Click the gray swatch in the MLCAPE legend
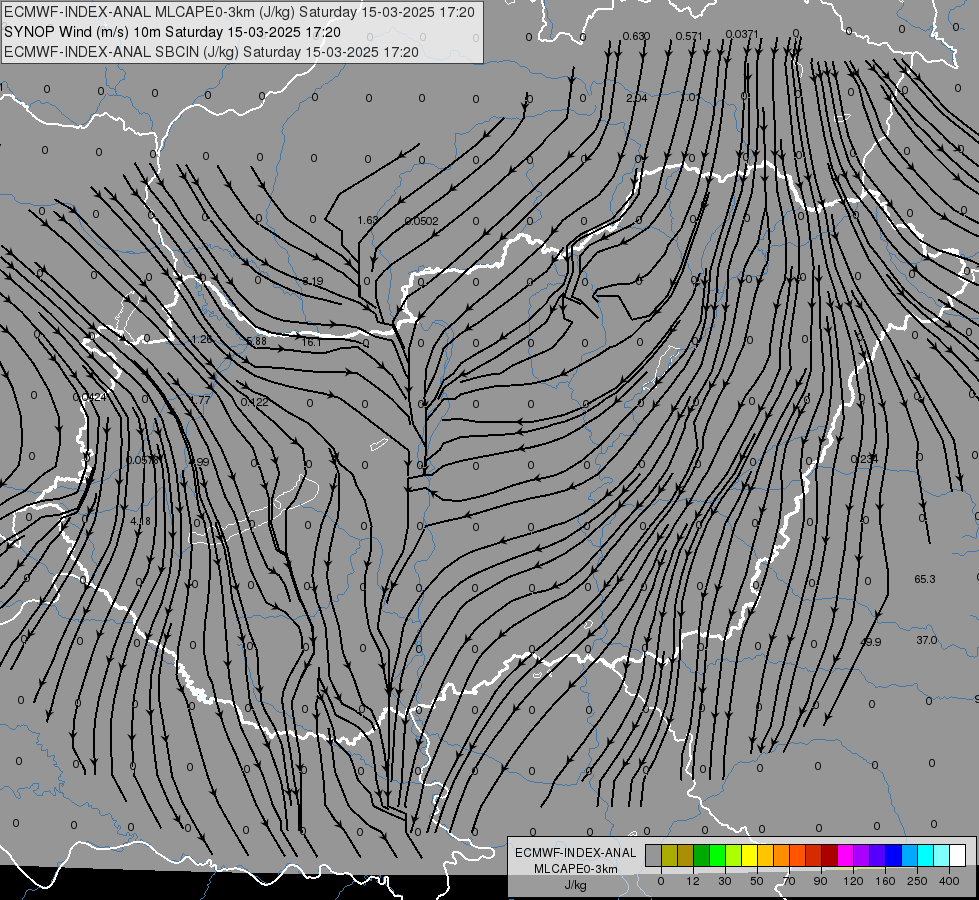Image resolution: width=979 pixels, height=900 pixels. tap(654, 855)
